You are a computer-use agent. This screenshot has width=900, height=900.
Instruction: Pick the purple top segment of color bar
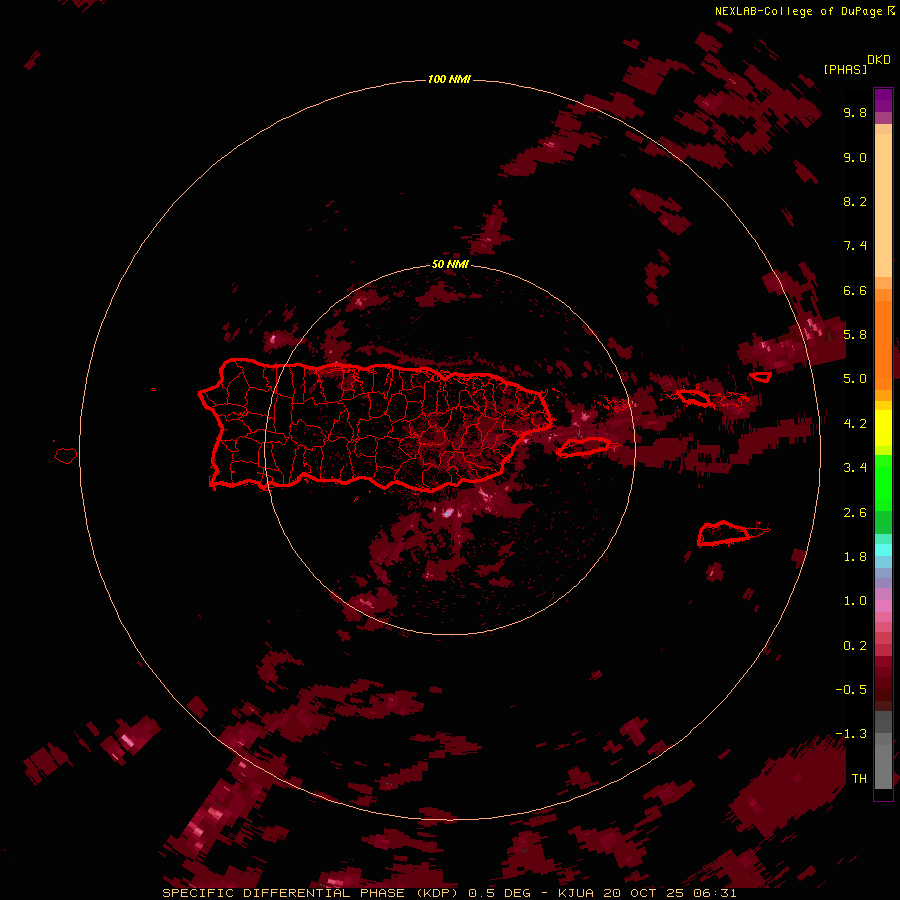tap(883, 100)
